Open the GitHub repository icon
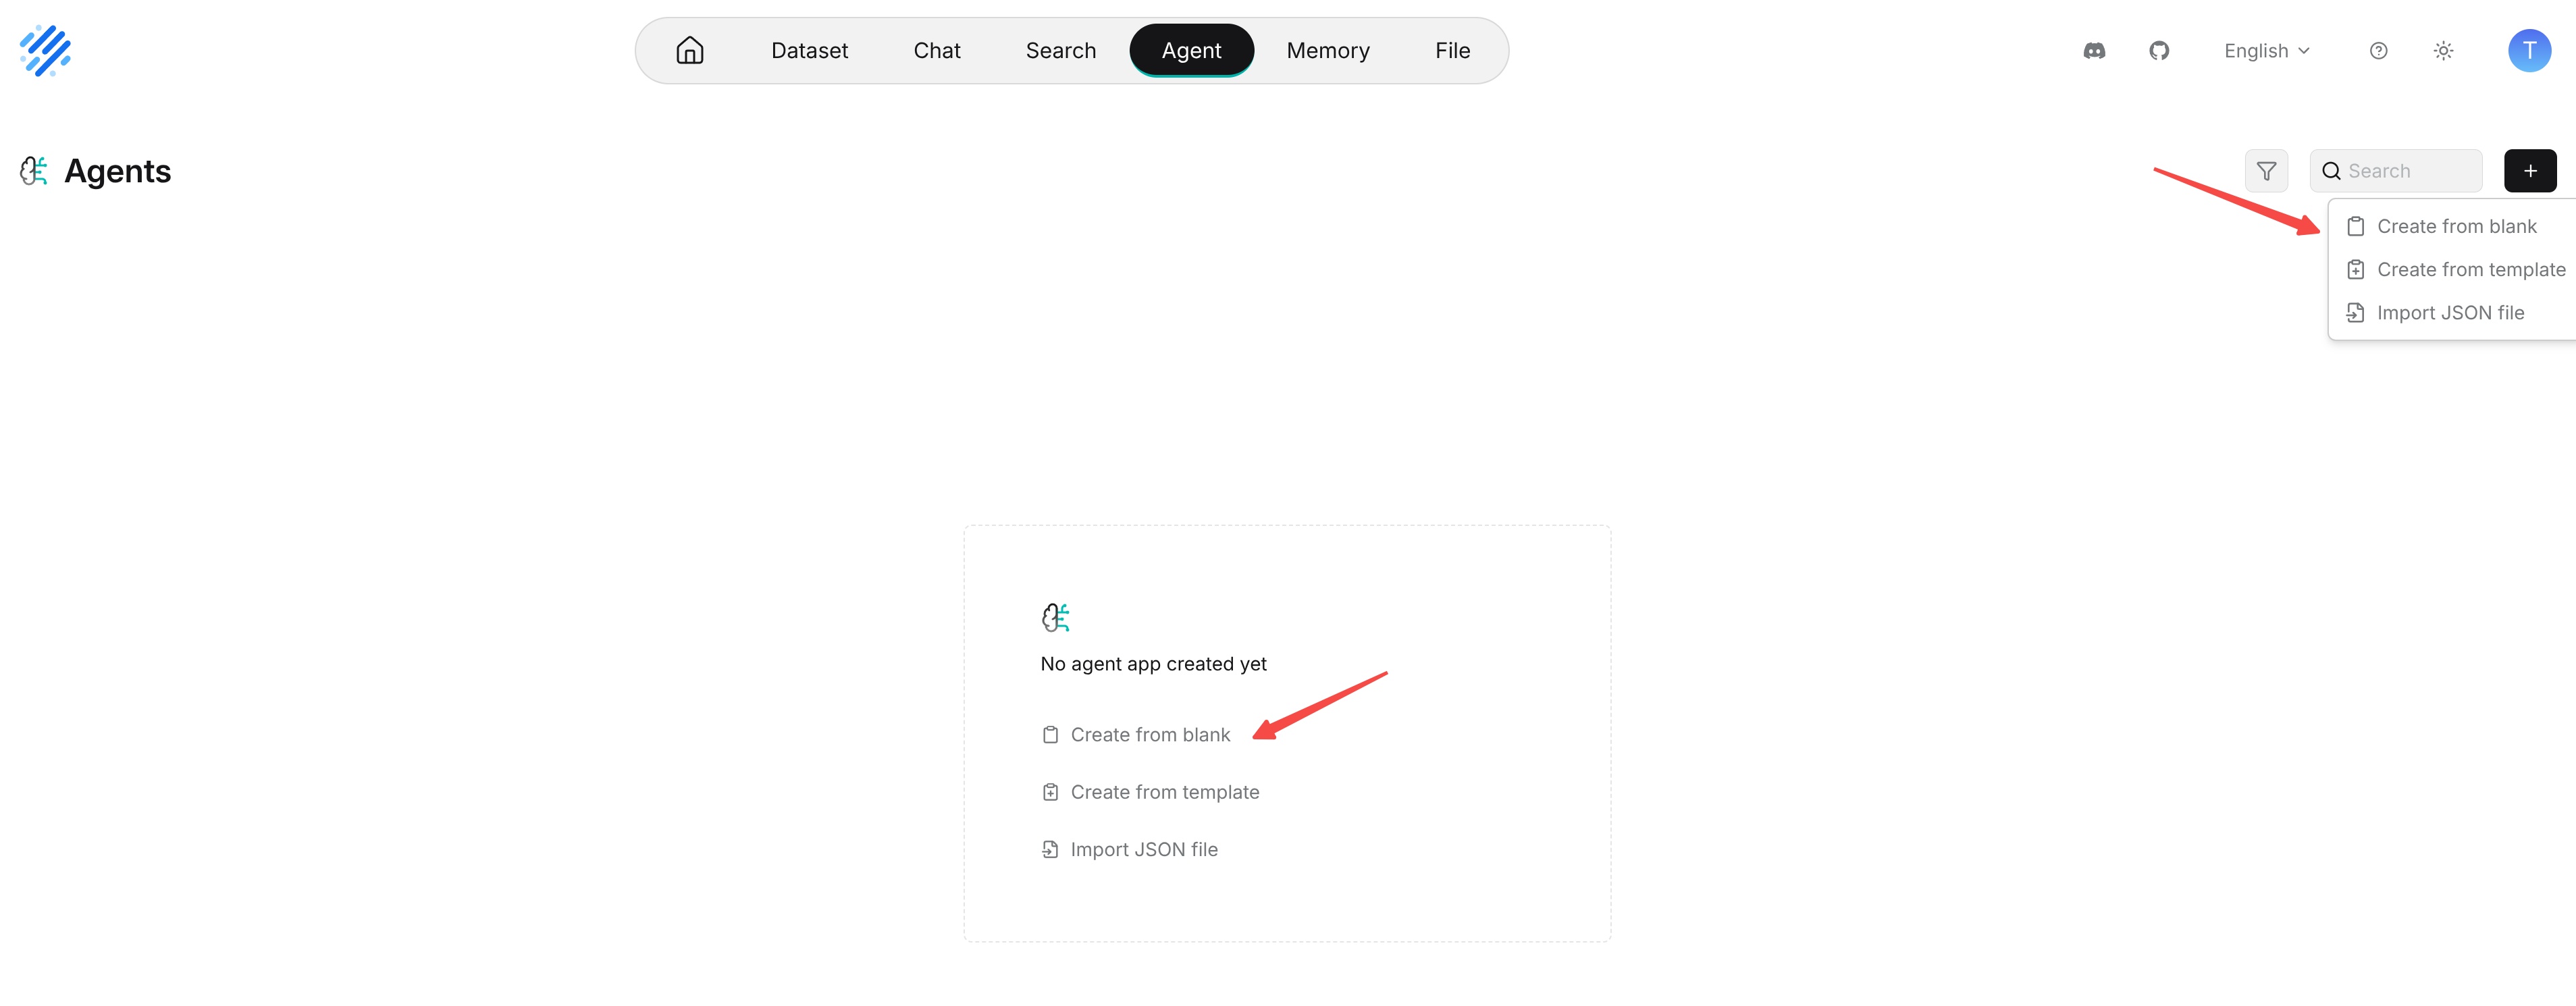The image size is (2576, 1006). click(2159, 51)
